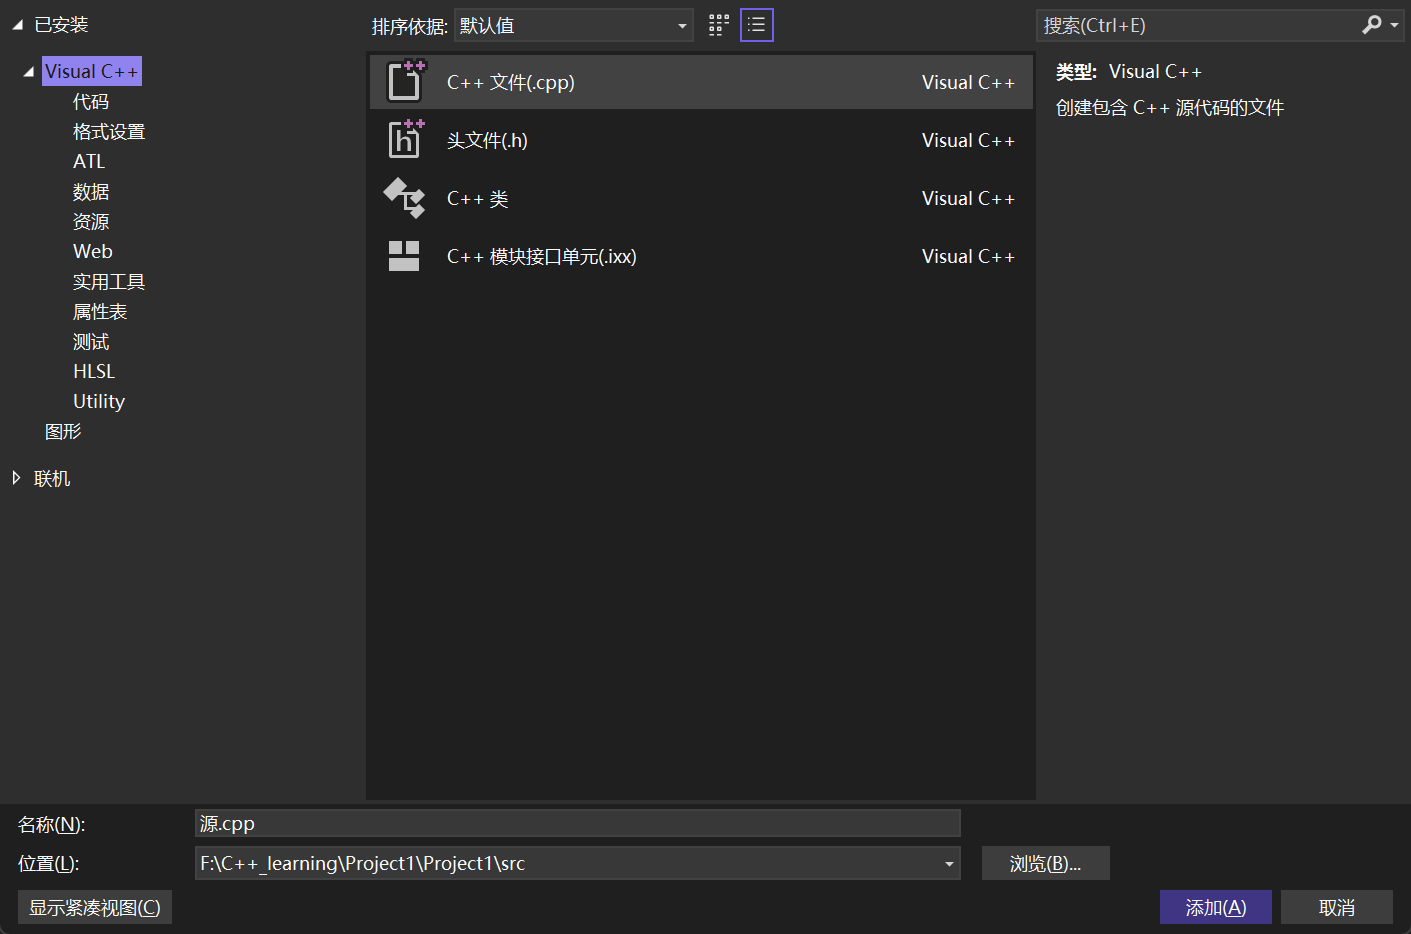Expand the 联机 tree node
This screenshot has height=934, width=1411.
pyautogui.click(x=16, y=478)
